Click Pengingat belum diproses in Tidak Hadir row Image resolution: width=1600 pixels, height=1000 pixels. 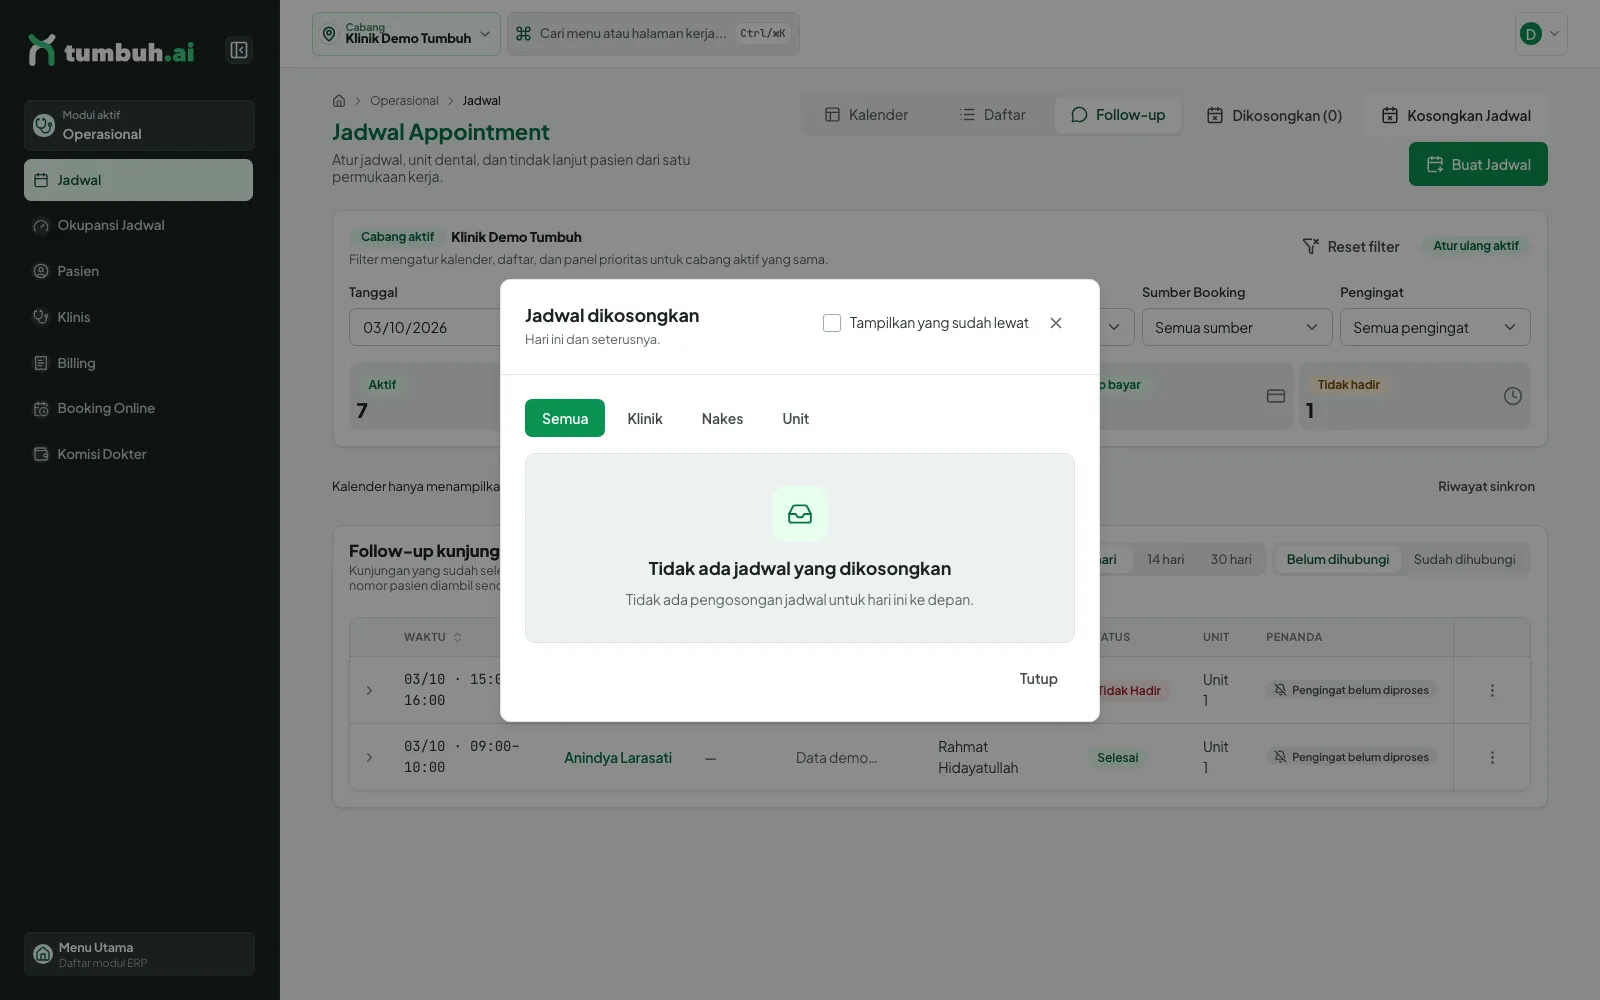1351,690
